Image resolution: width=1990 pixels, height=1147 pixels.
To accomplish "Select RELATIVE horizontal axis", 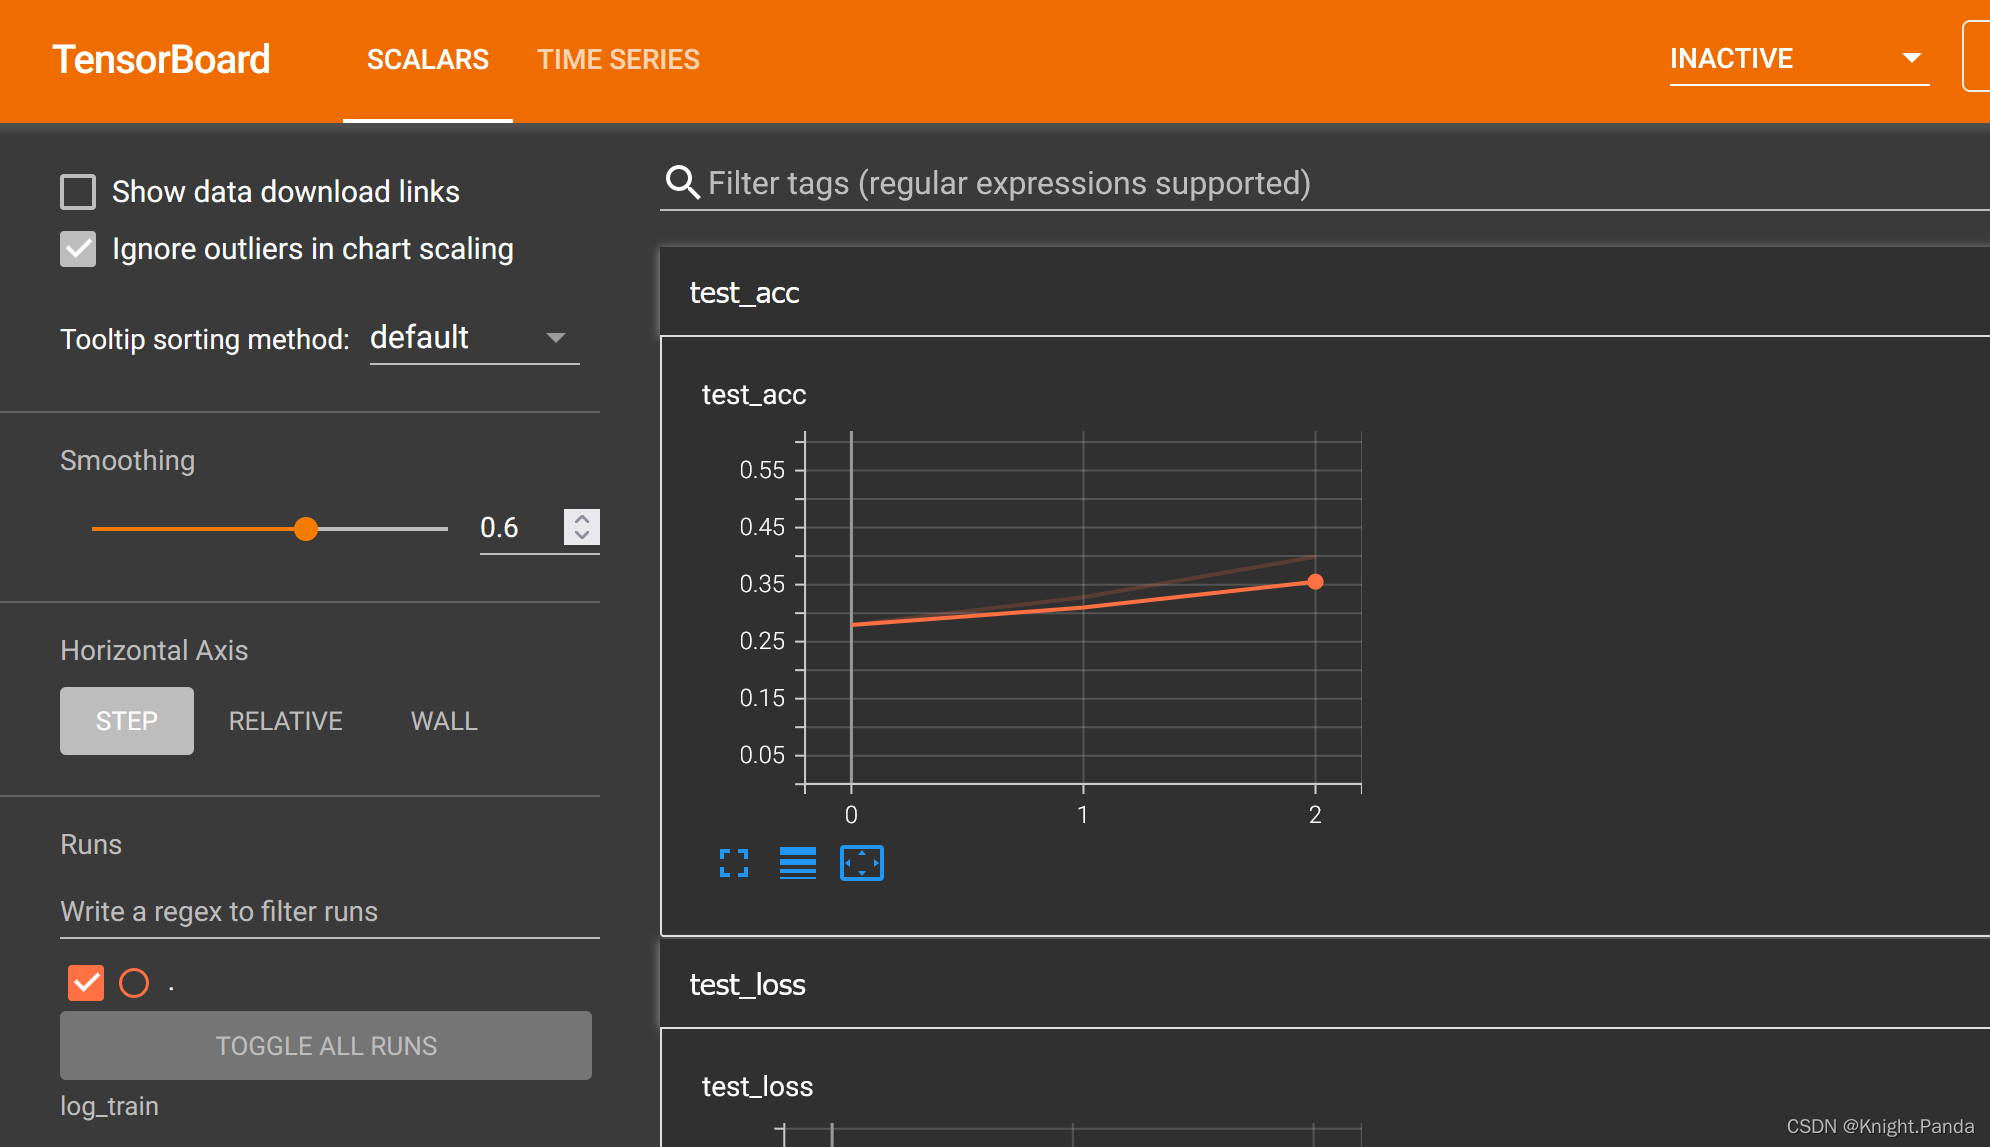I will (x=286, y=721).
